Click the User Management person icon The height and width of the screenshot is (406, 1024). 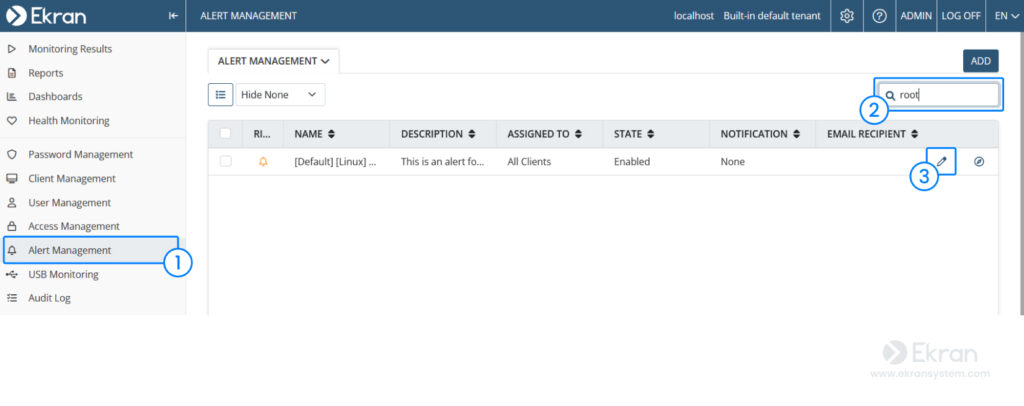point(11,203)
